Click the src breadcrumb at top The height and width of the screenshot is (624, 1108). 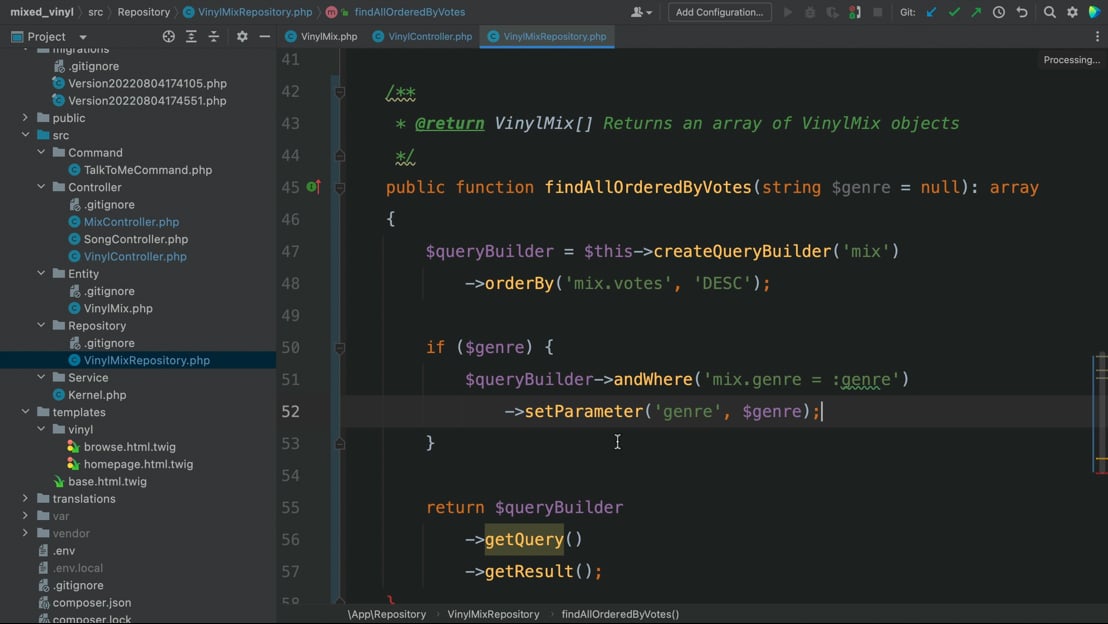click(x=95, y=12)
